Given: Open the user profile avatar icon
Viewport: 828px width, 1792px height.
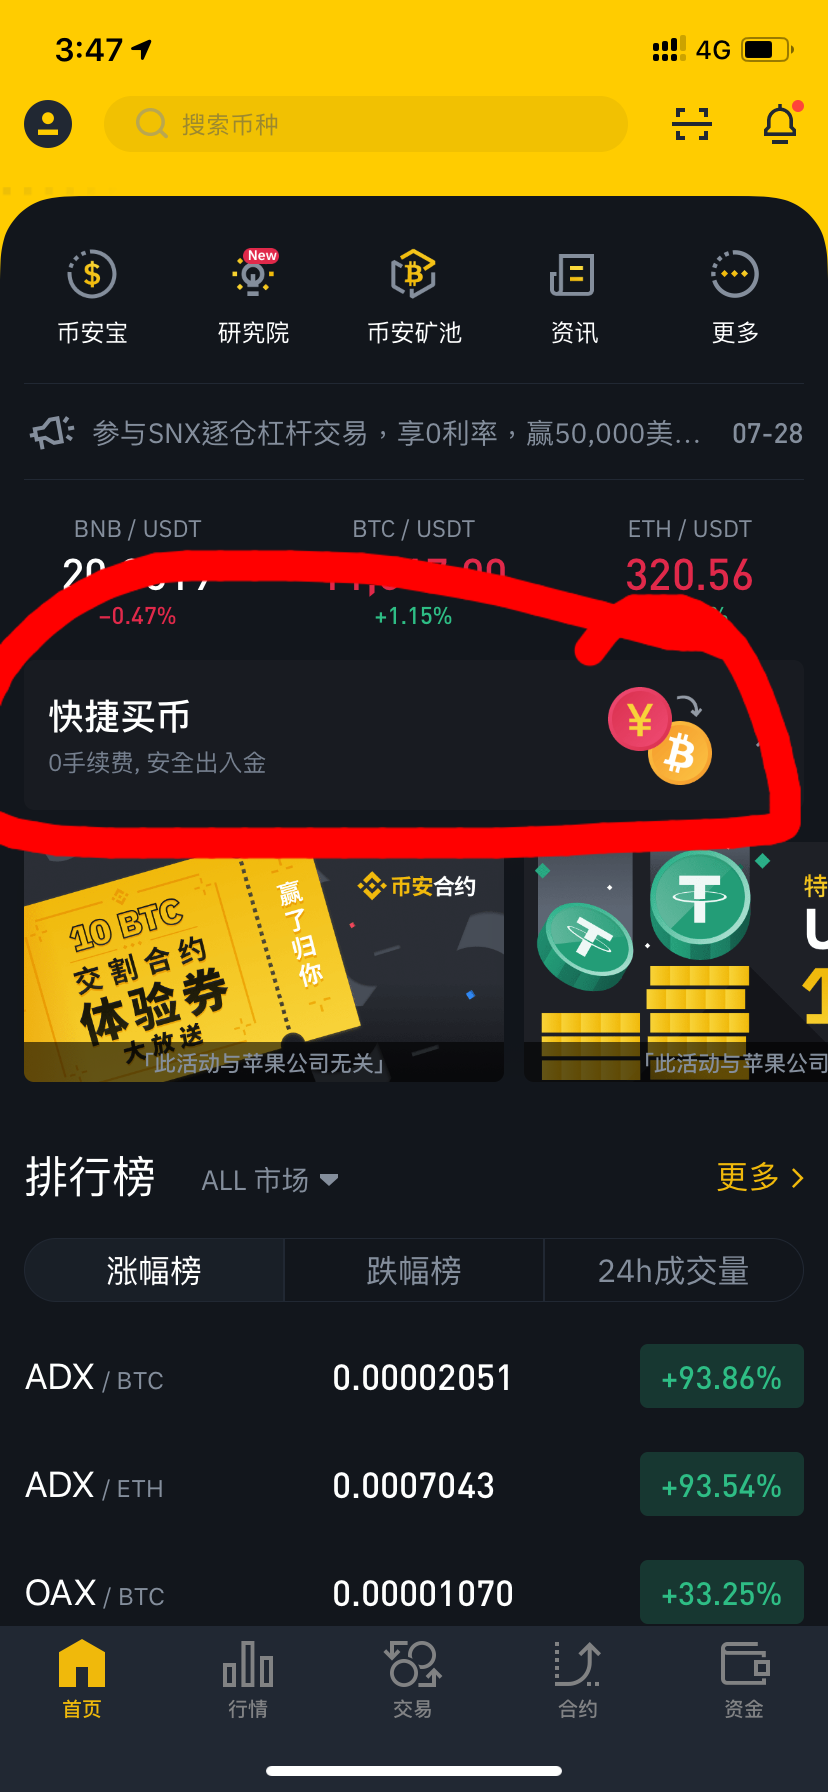Looking at the screenshot, I should (48, 124).
